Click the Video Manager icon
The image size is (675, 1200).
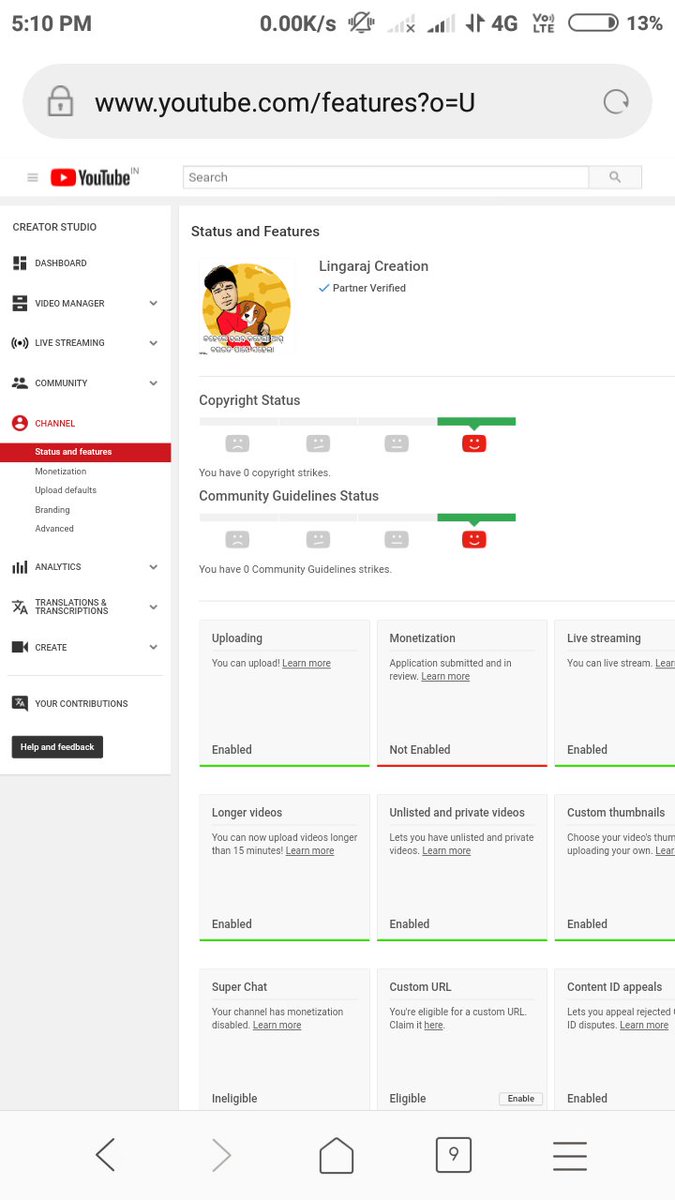pos(19,303)
